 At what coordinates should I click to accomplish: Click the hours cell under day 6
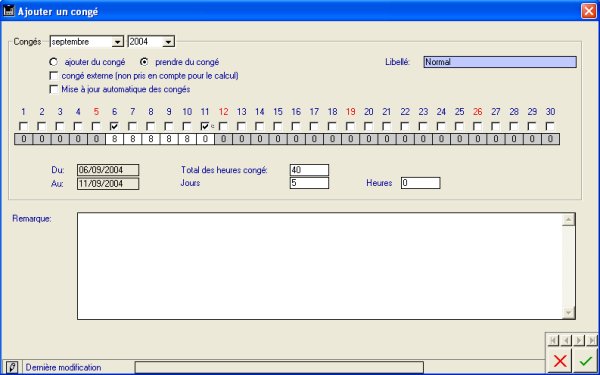[x=114, y=139]
